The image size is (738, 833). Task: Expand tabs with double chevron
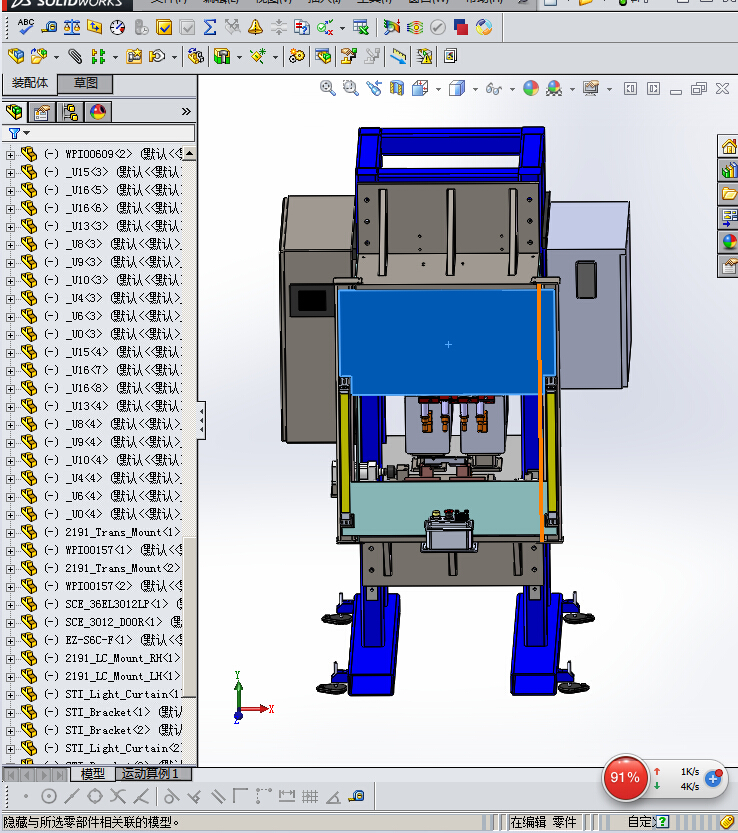(x=186, y=112)
